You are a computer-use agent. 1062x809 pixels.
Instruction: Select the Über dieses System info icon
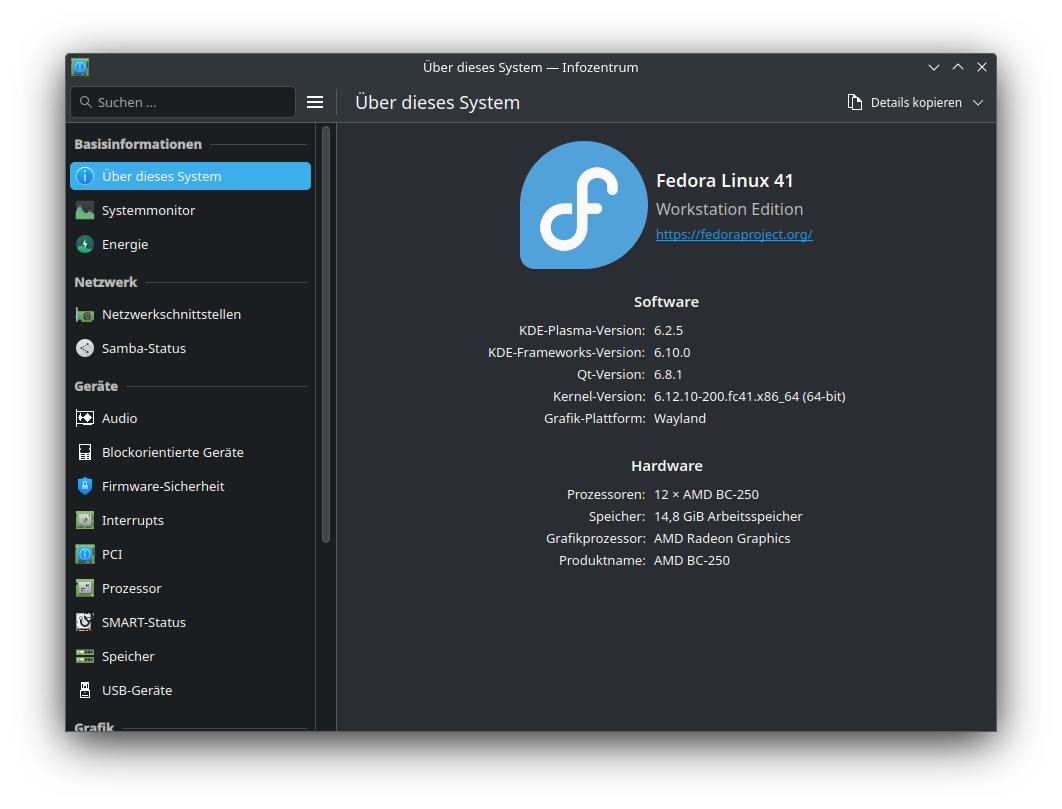(85, 176)
